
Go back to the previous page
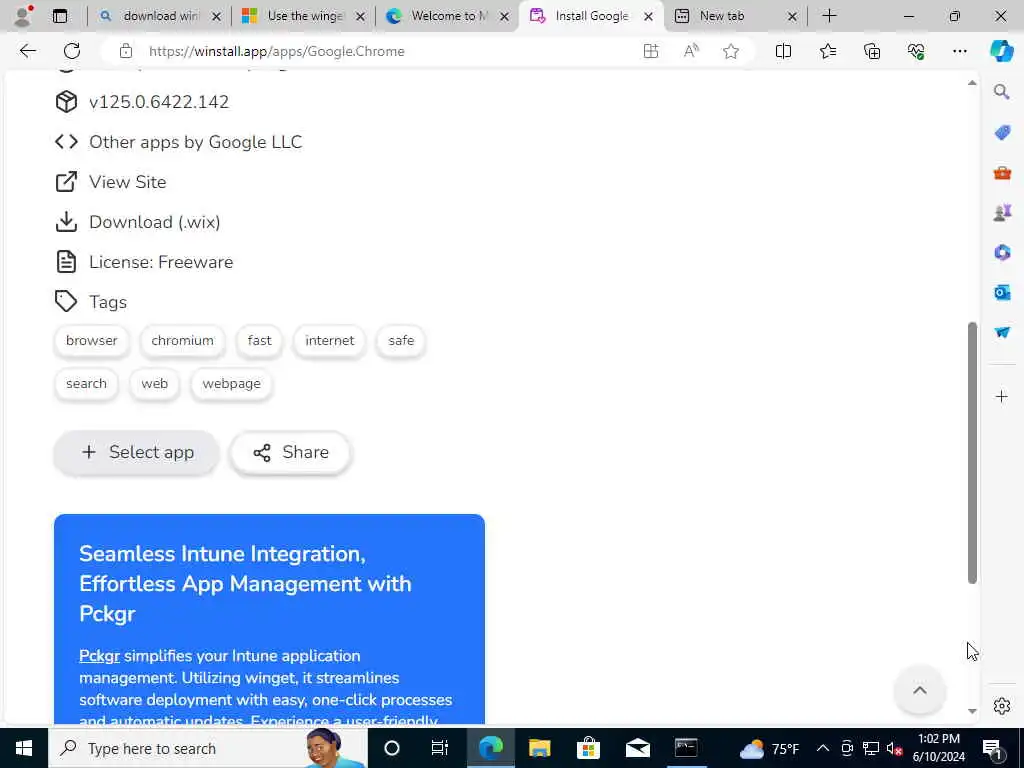27,51
